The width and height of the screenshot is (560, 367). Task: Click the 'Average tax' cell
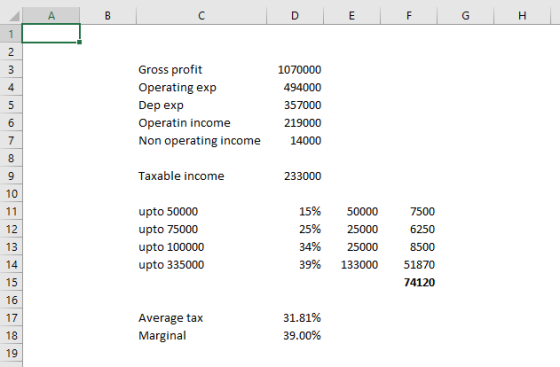click(201, 318)
